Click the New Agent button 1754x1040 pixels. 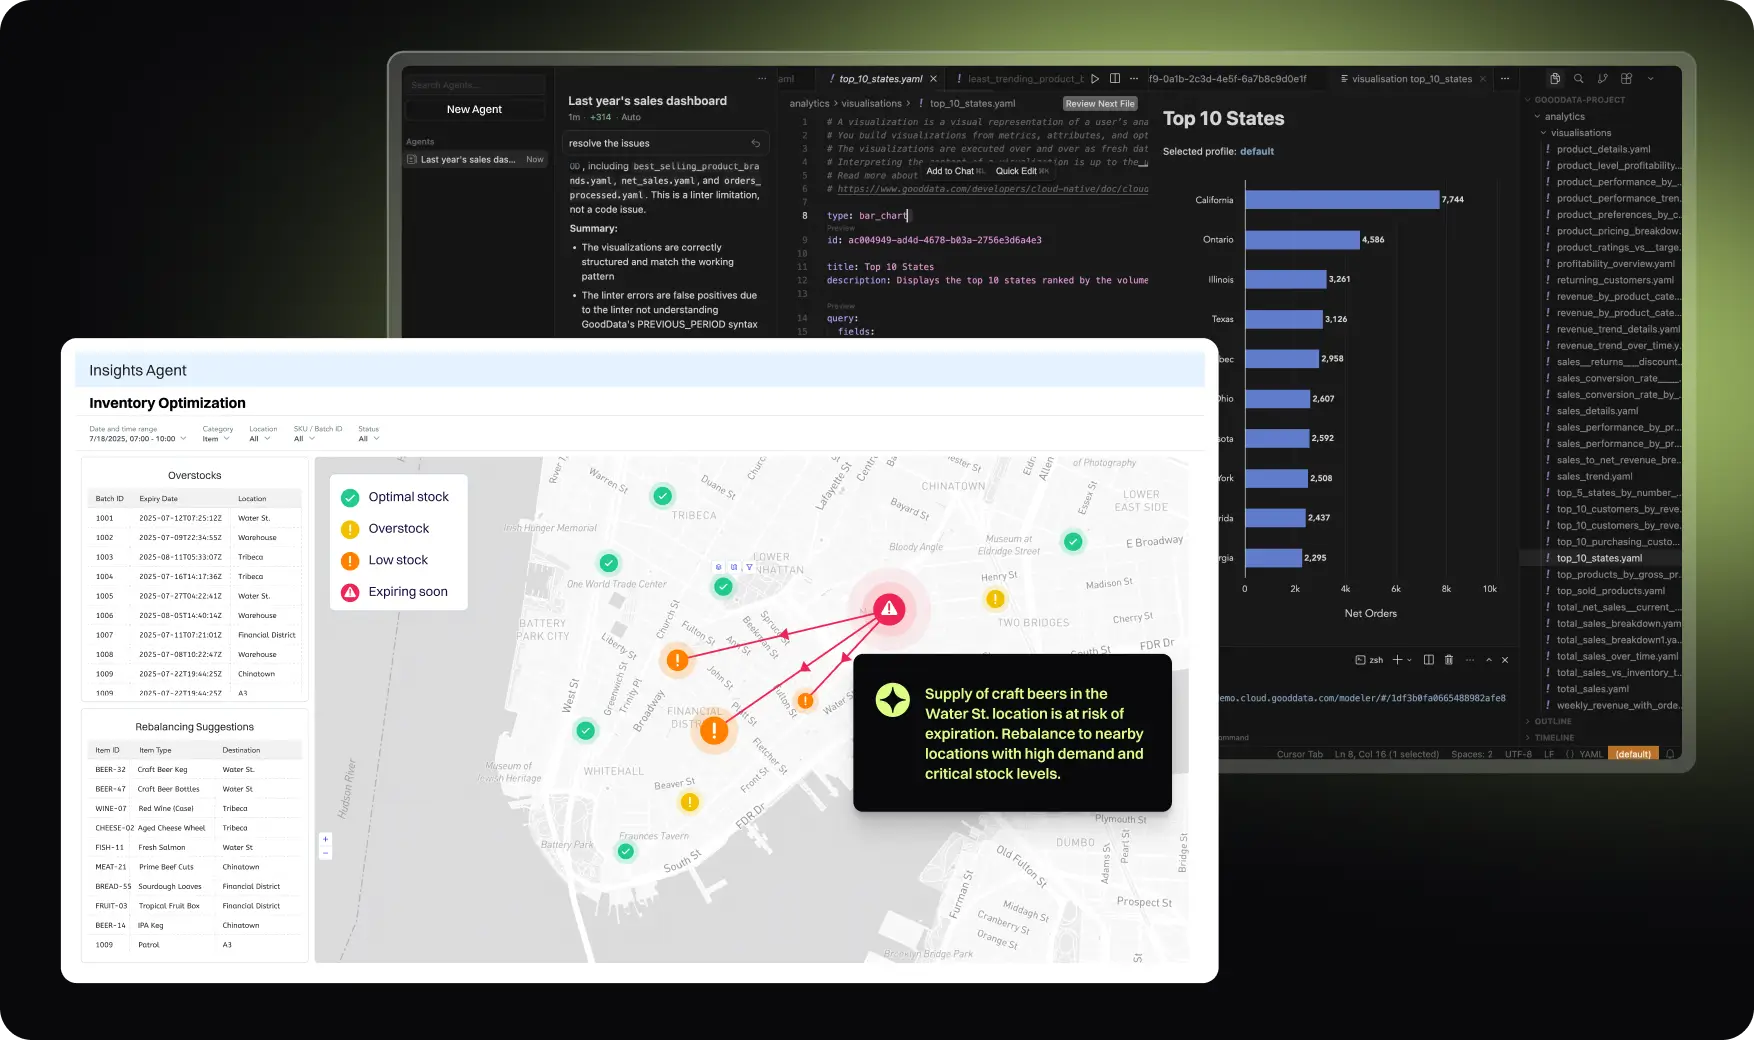[x=474, y=110]
